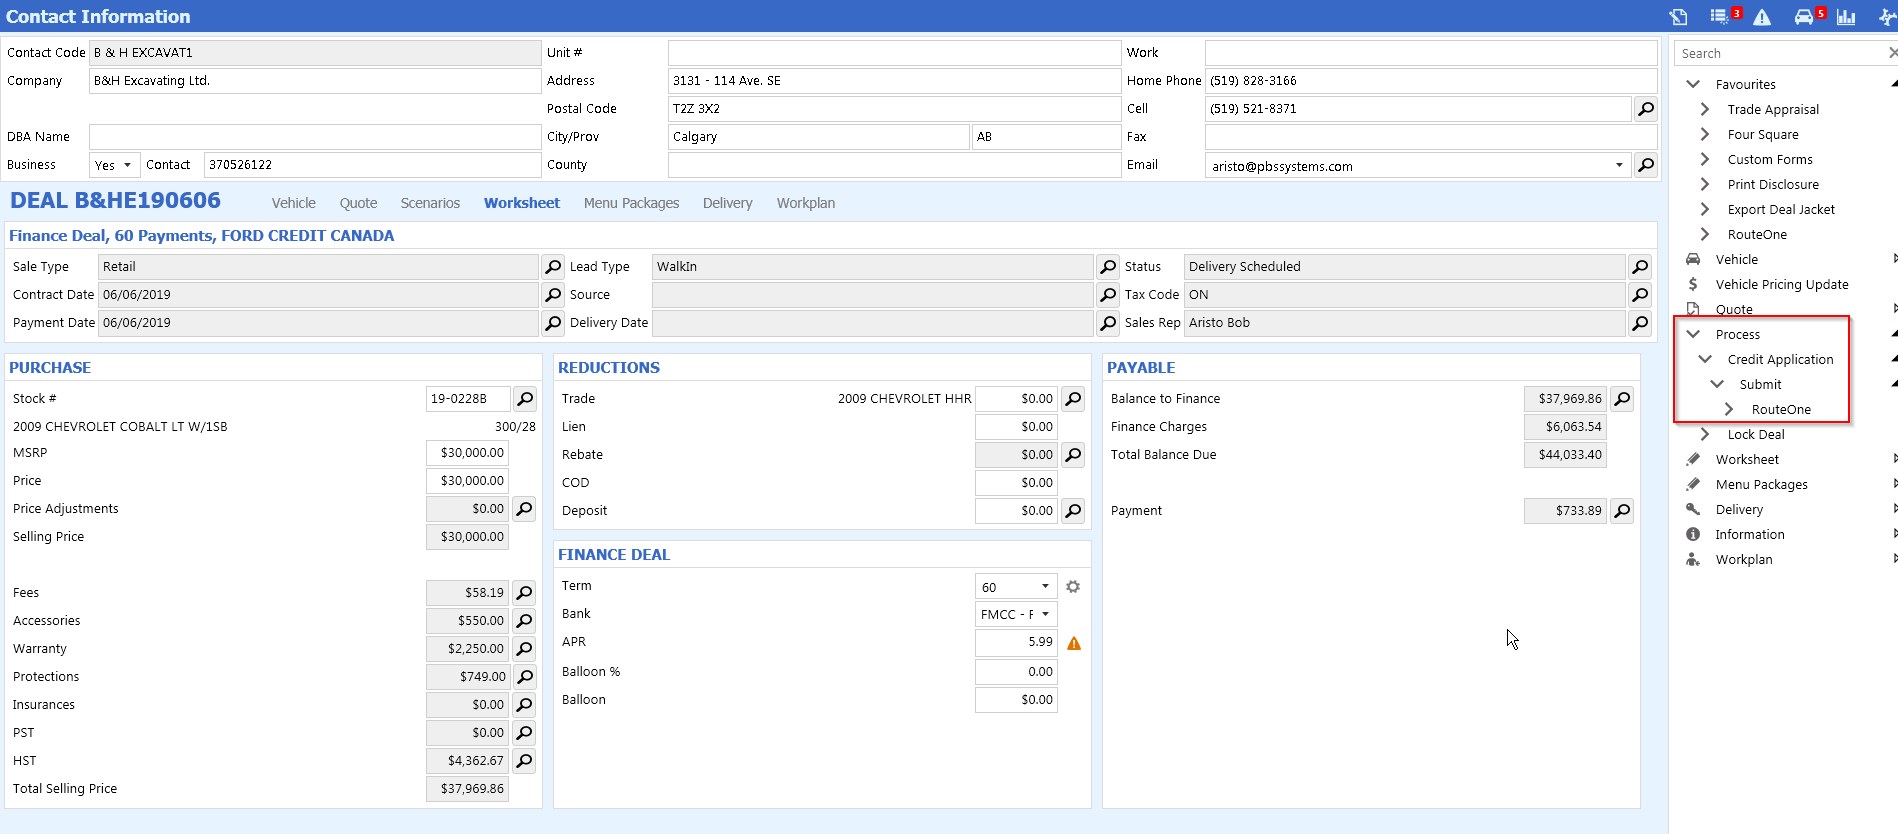Click the Tax Code lookup magnifier
Screen dimensions: 1898x834
pos(1640,295)
